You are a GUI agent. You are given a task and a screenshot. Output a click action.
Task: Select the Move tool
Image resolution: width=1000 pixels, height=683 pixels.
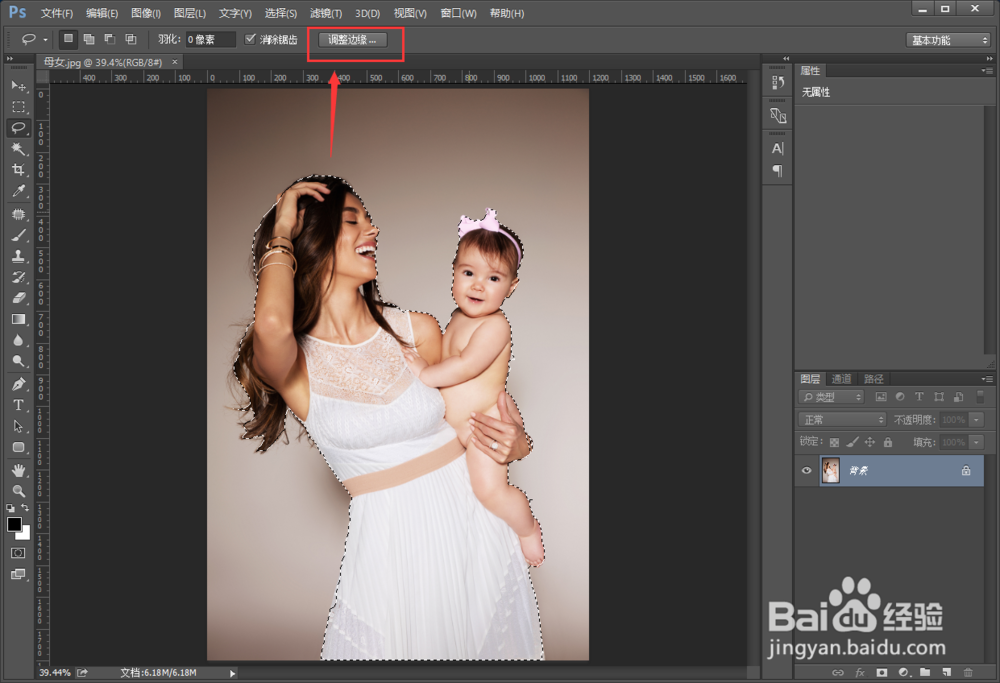click(18, 85)
